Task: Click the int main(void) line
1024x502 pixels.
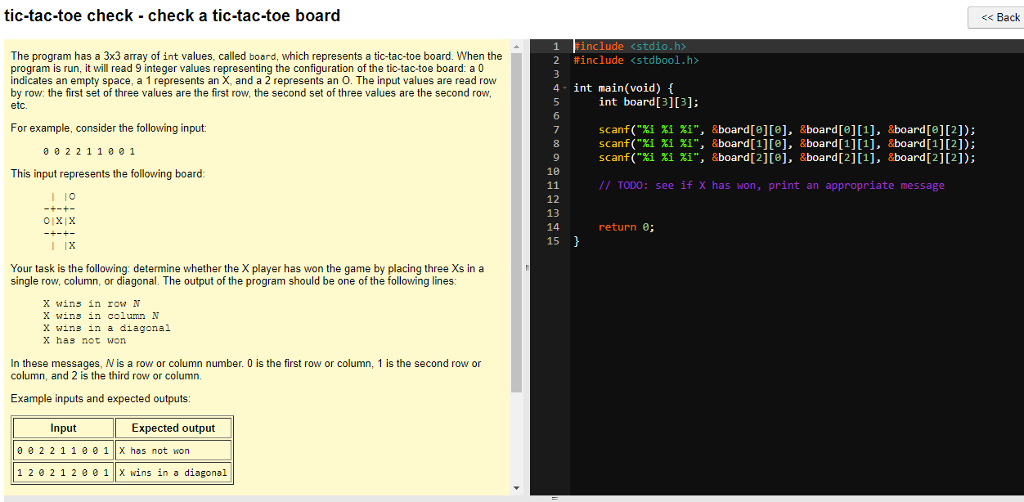Action: [624, 88]
